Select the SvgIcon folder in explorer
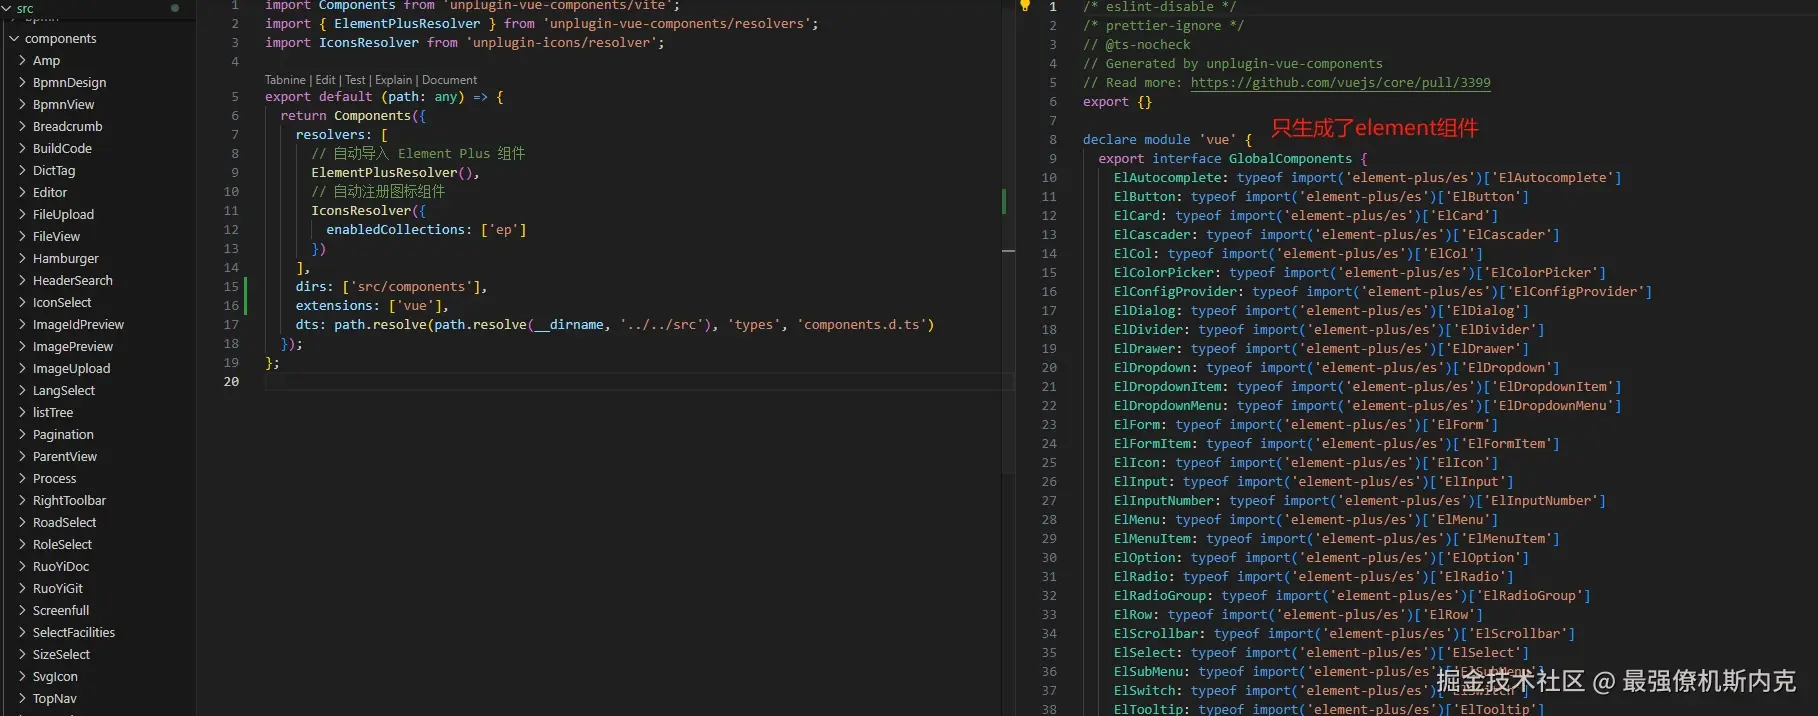 coord(55,677)
